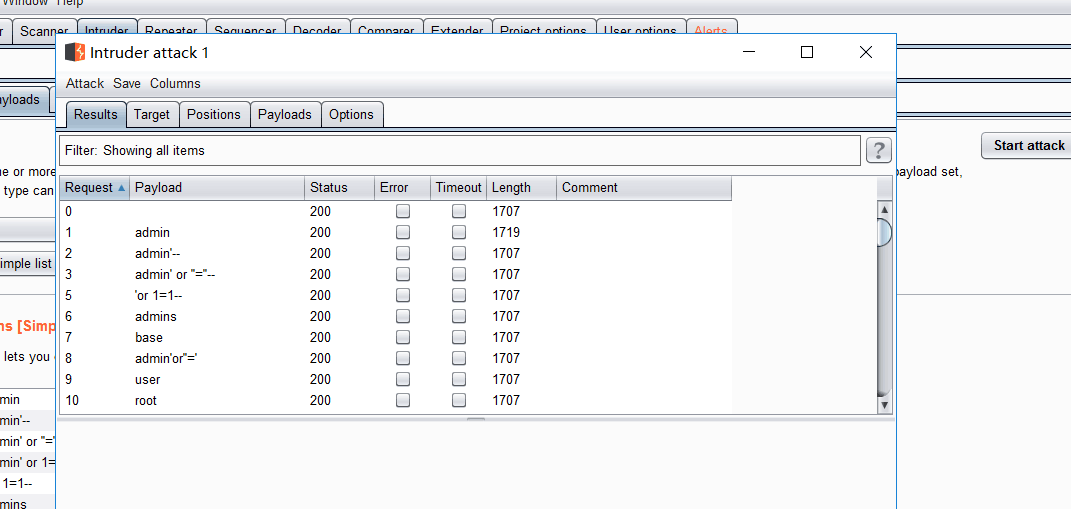Sort by the Request column header
Image resolution: width=1071 pixels, height=509 pixels.
click(x=95, y=188)
